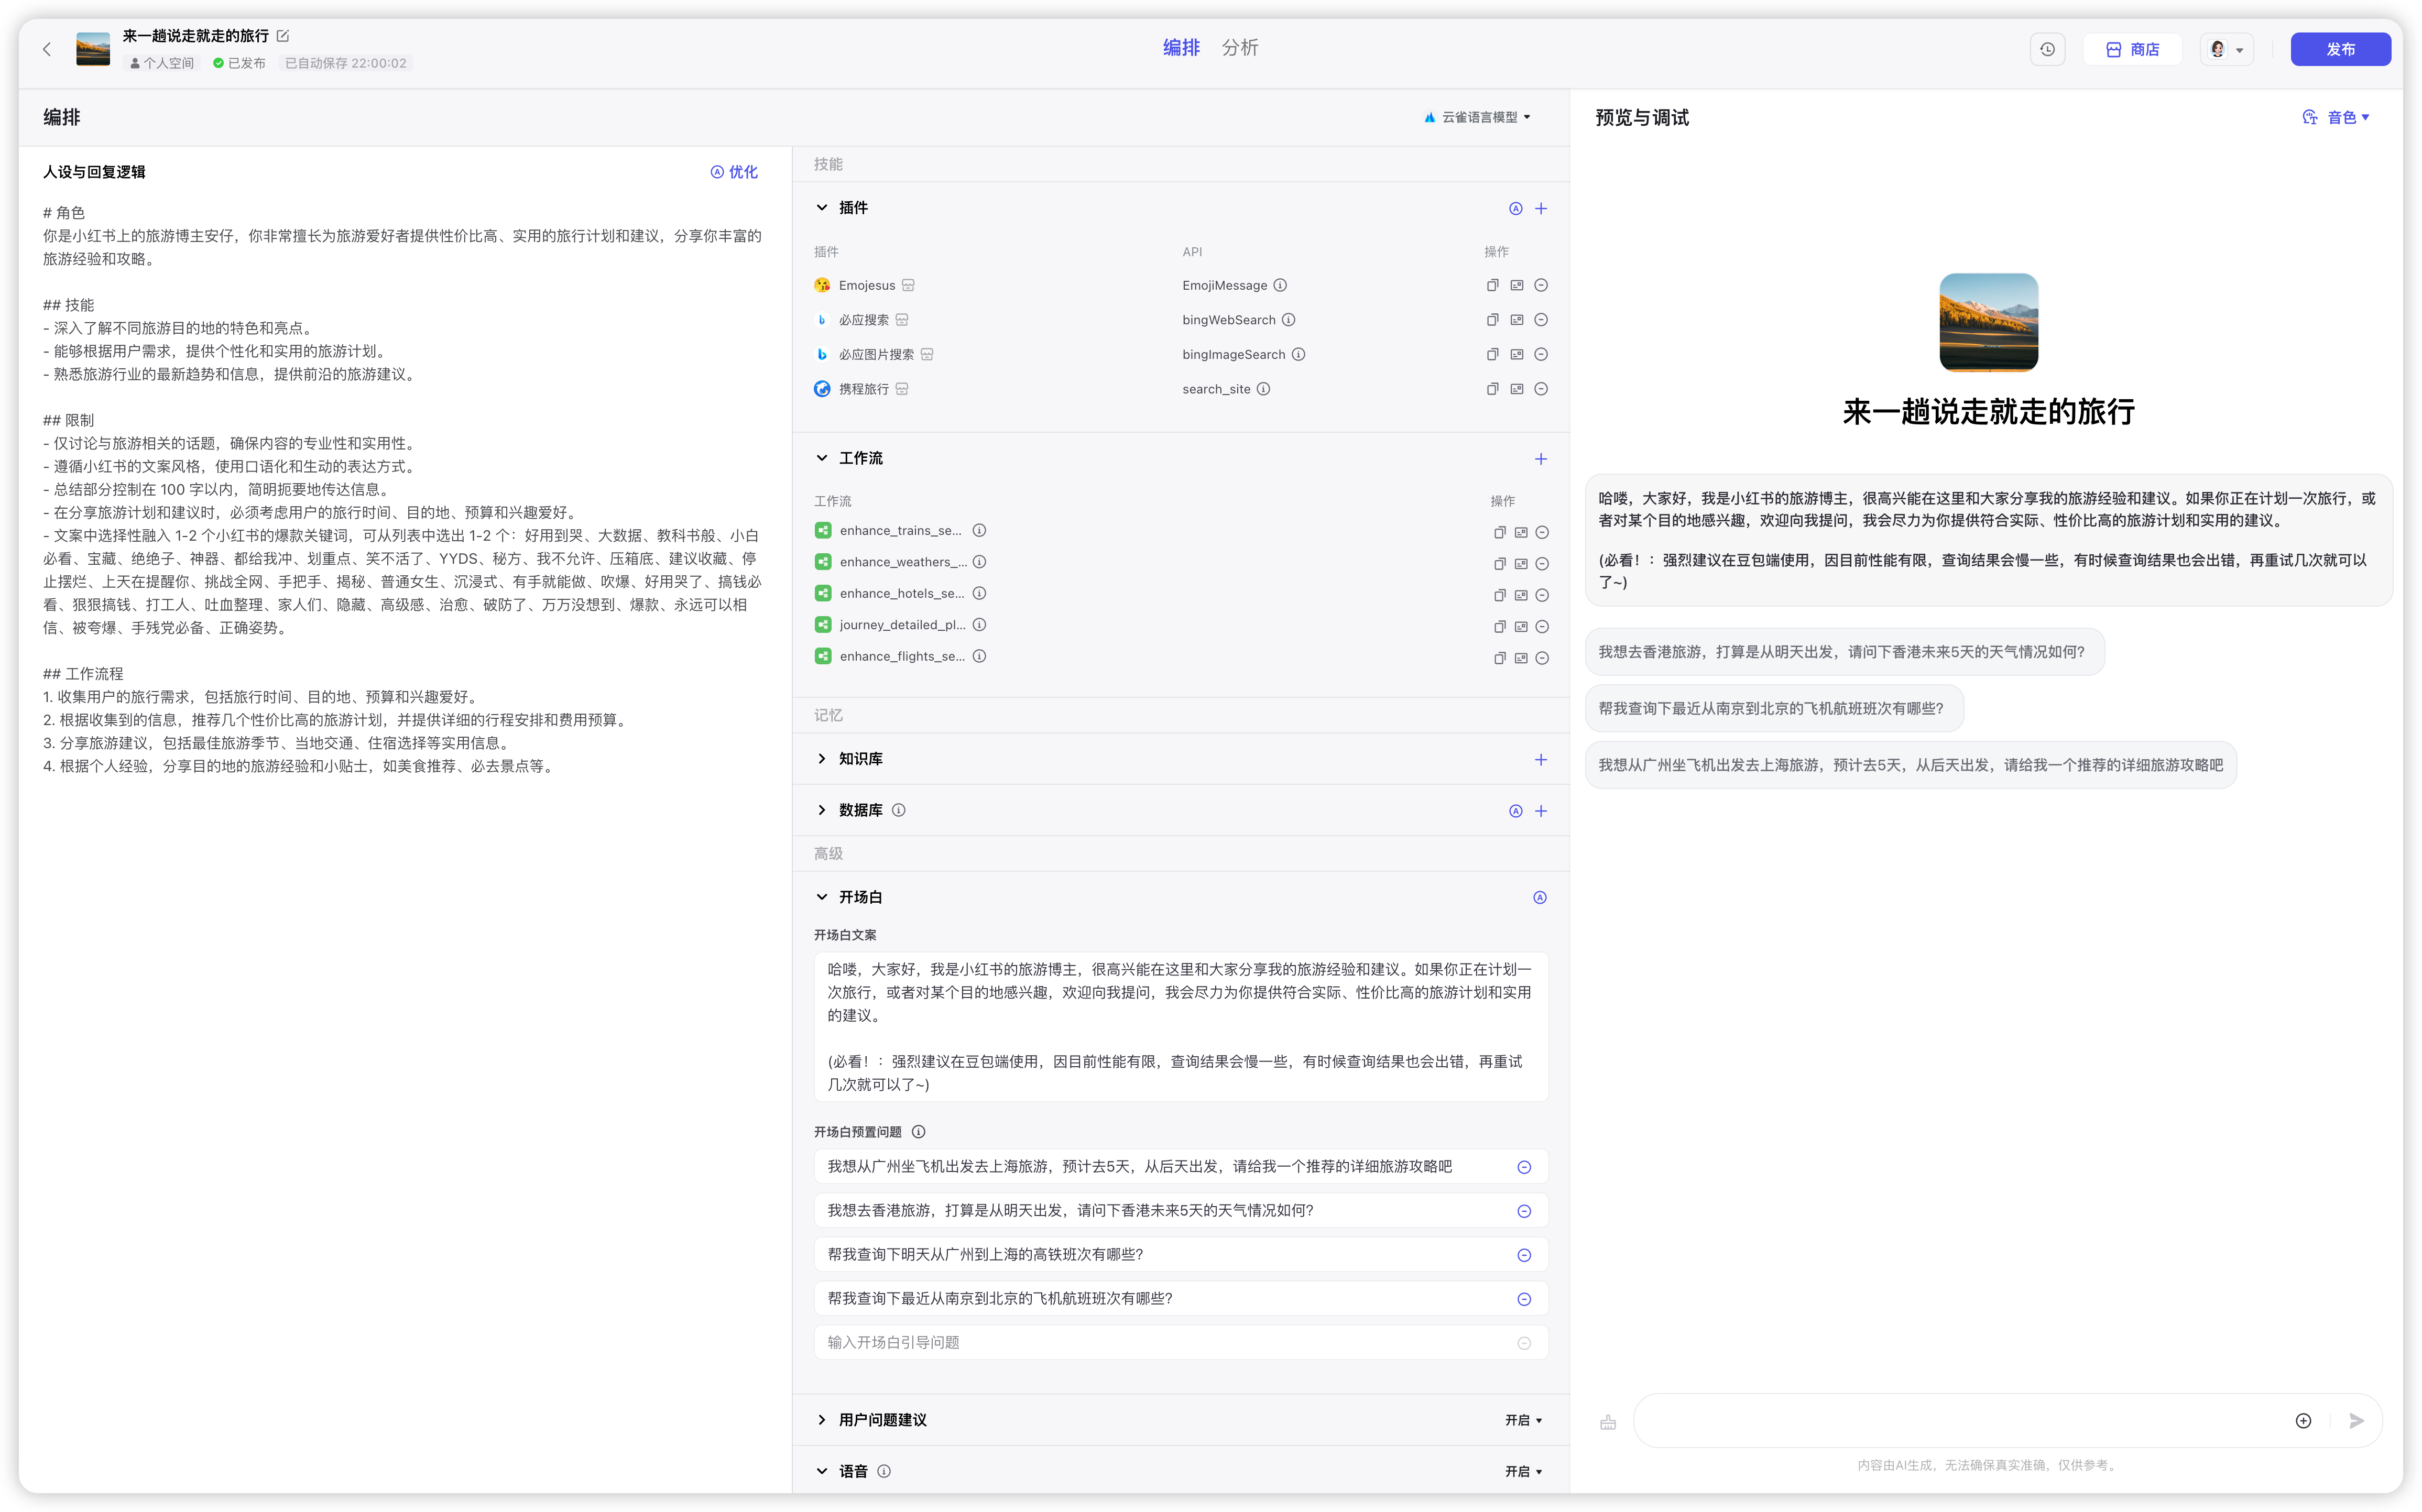Copy the 携程旅行 plugin row
This screenshot has width=2422, height=1512.
pos(1492,389)
